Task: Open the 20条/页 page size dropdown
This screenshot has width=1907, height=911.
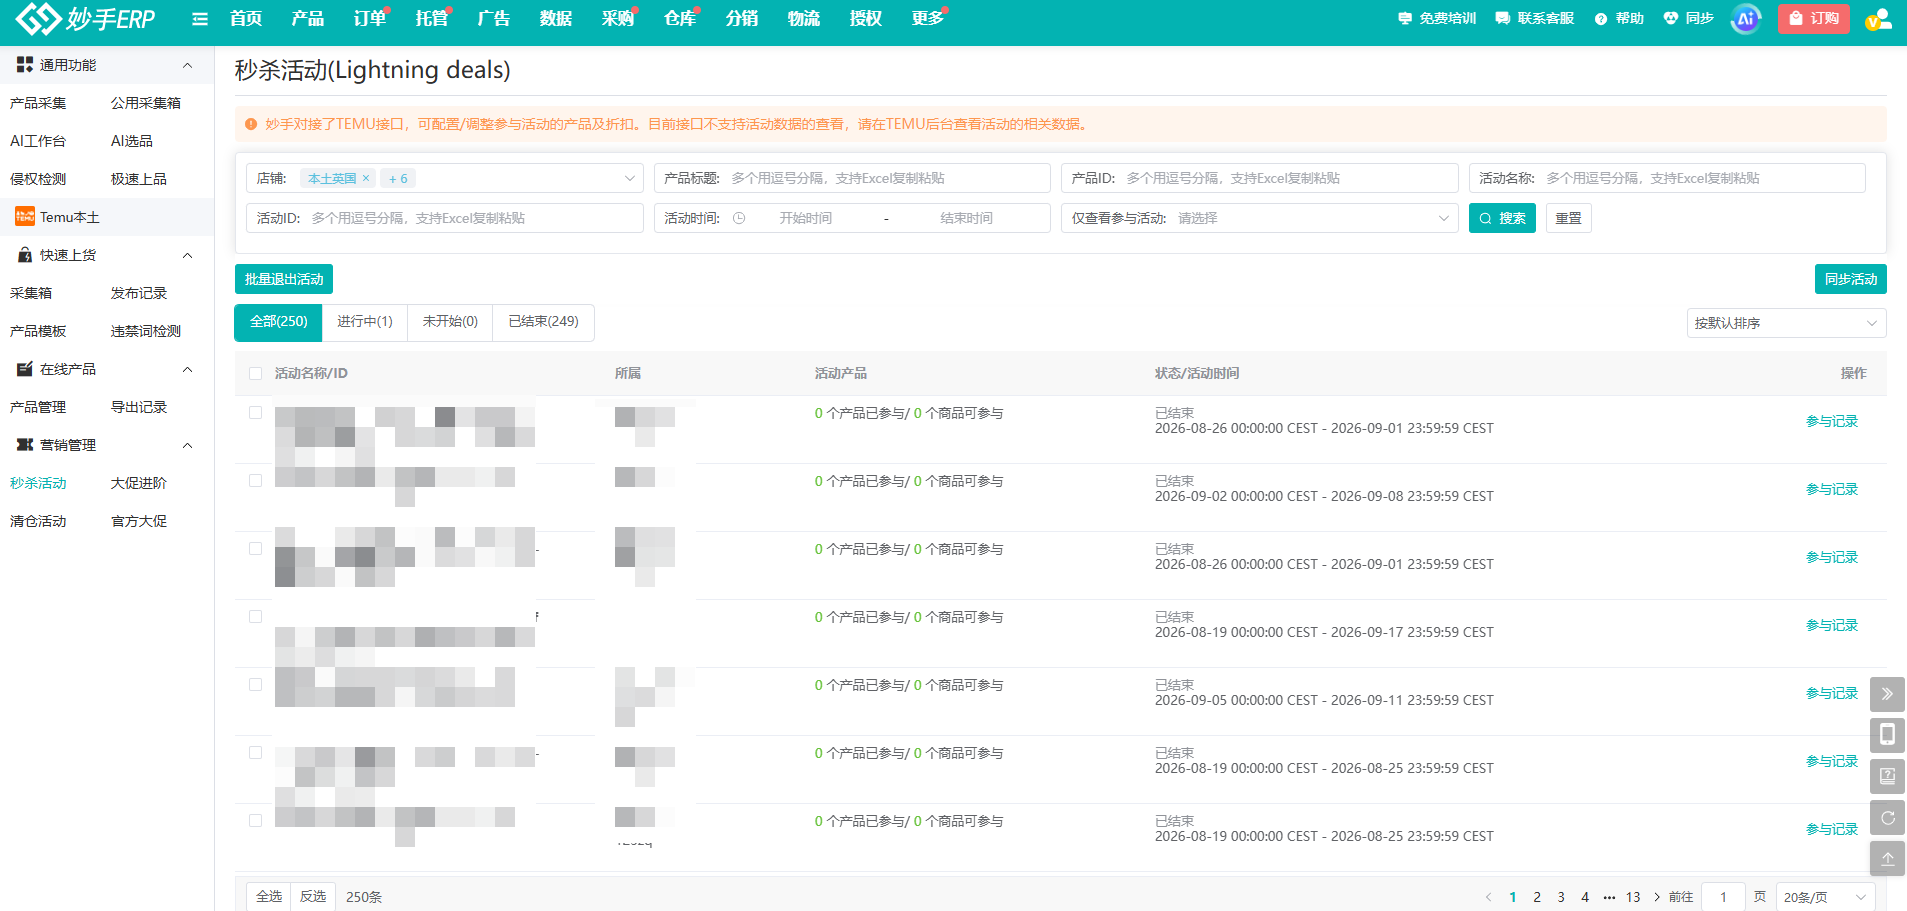Action: click(x=1826, y=897)
